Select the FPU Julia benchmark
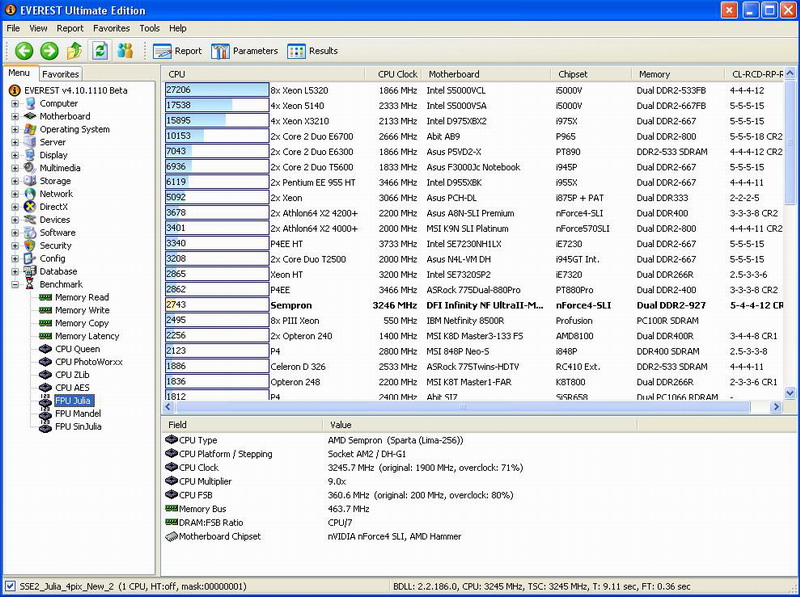 click(x=73, y=401)
